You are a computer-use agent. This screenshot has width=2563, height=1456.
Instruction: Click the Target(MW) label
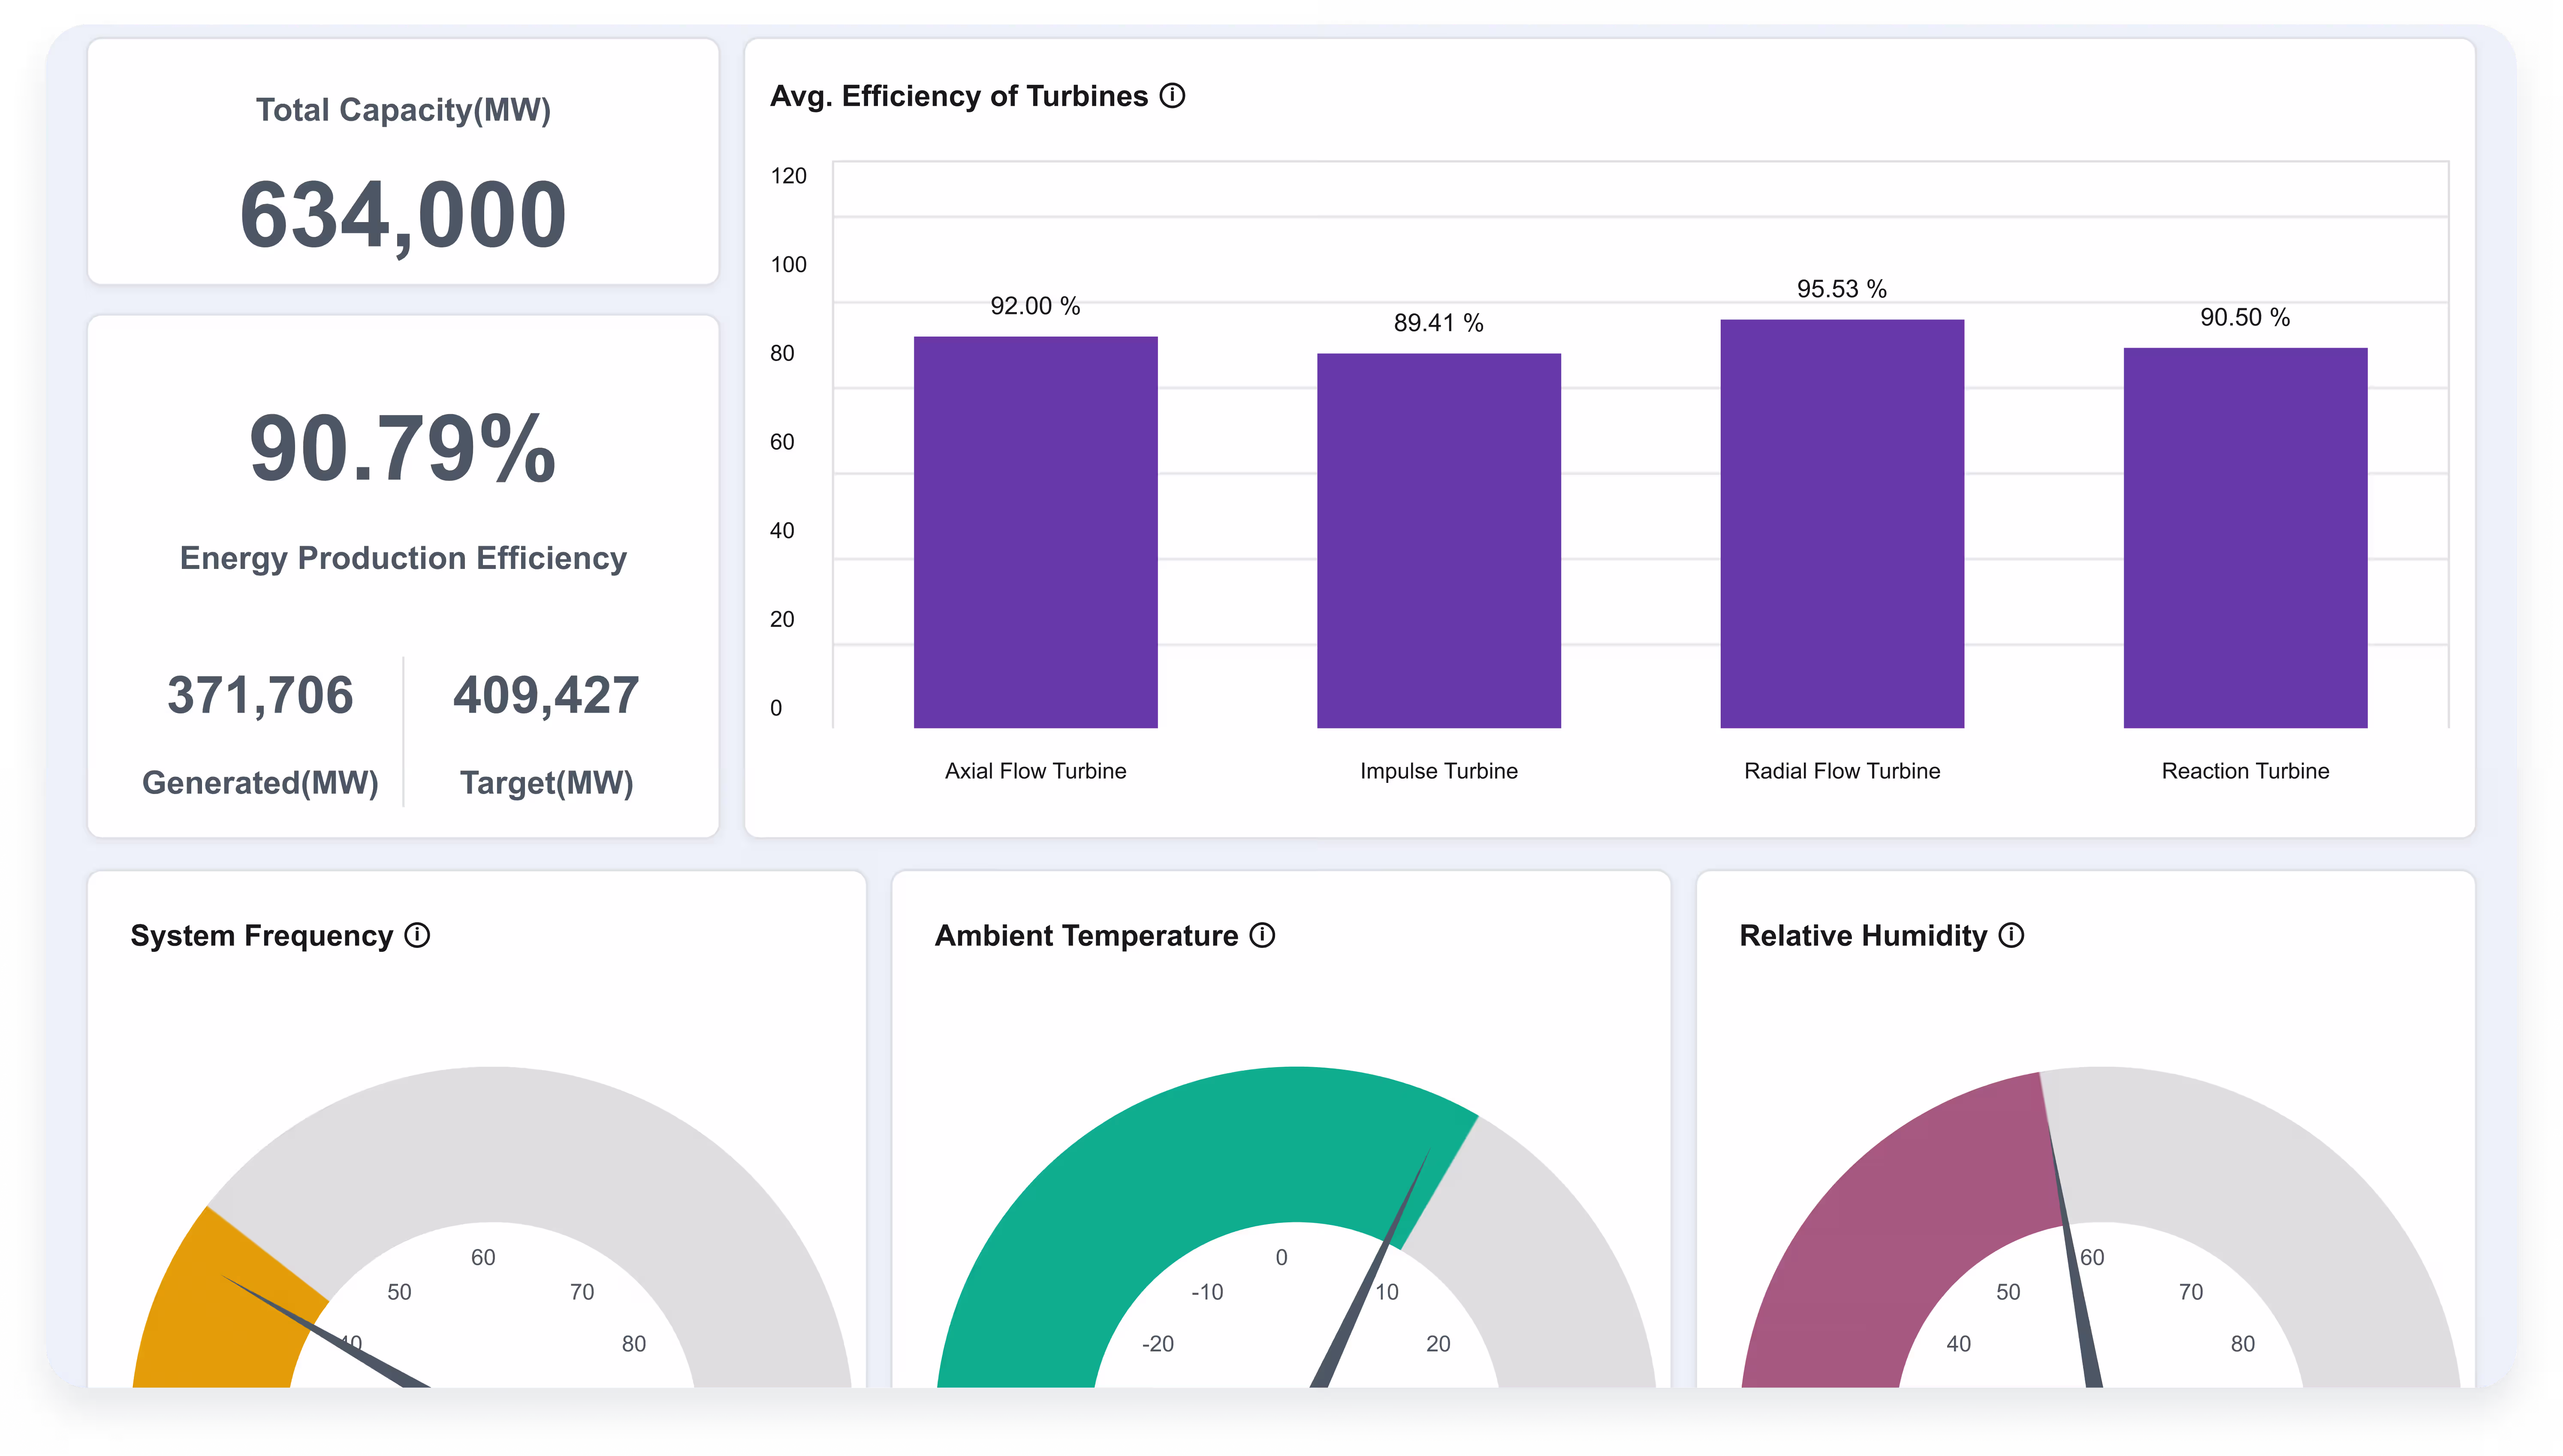point(546,782)
